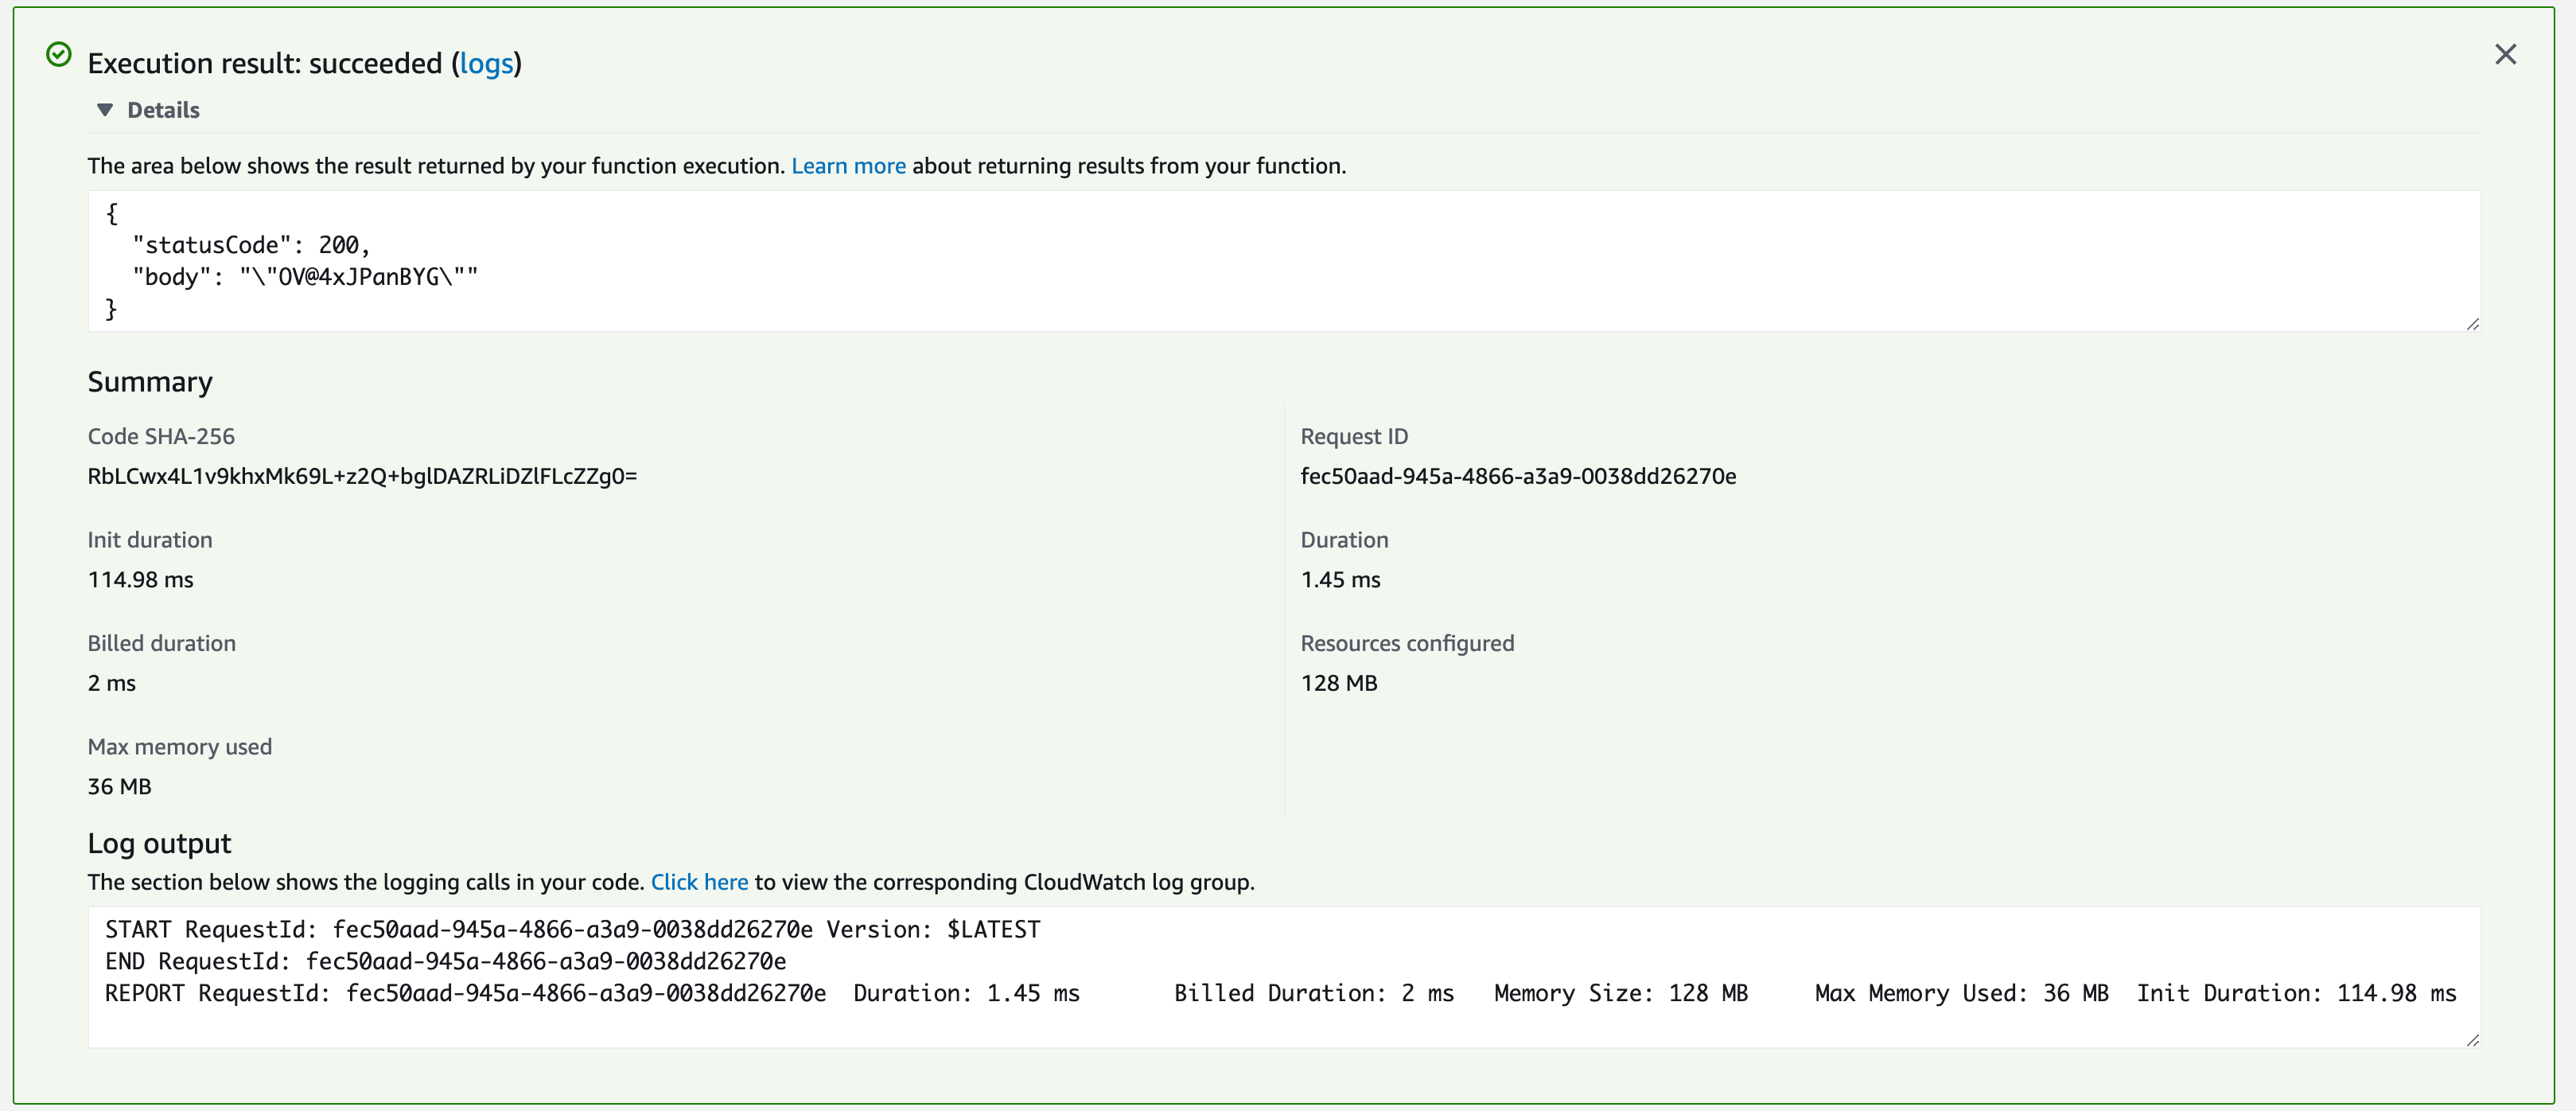Click the Max memory used value 36 MB
The width and height of the screenshot is (2576, 1111).
119,787
